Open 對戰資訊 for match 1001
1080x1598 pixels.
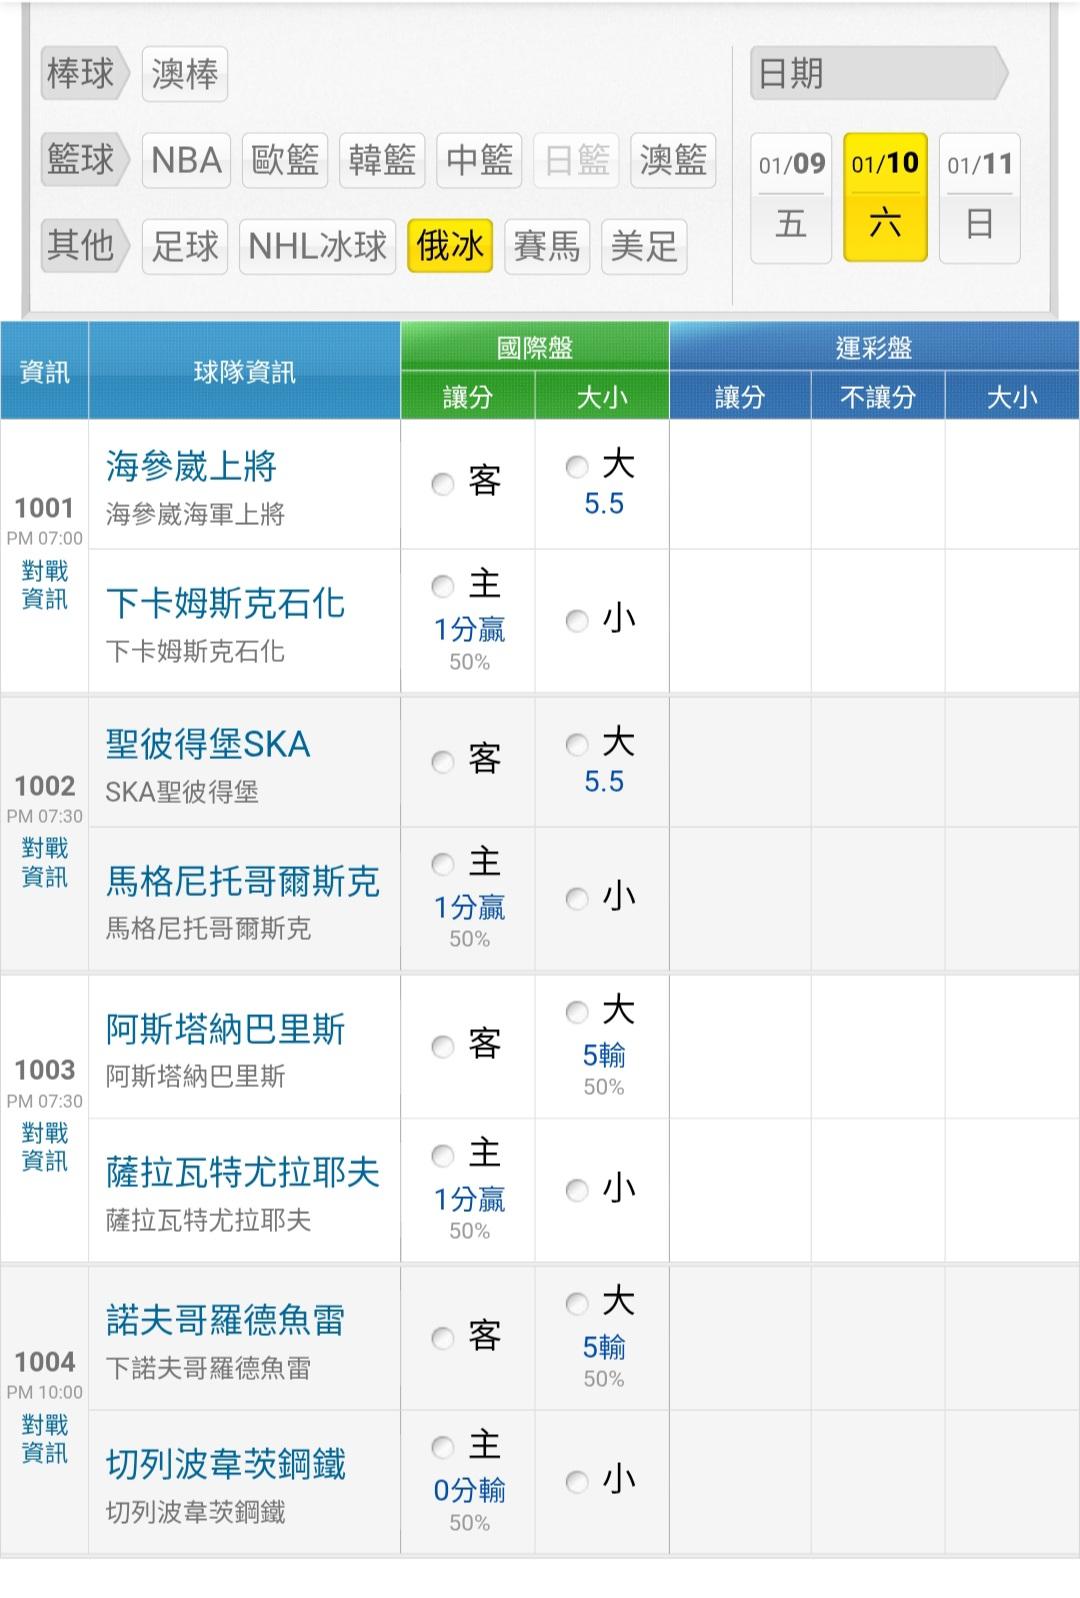pos(45,585)
